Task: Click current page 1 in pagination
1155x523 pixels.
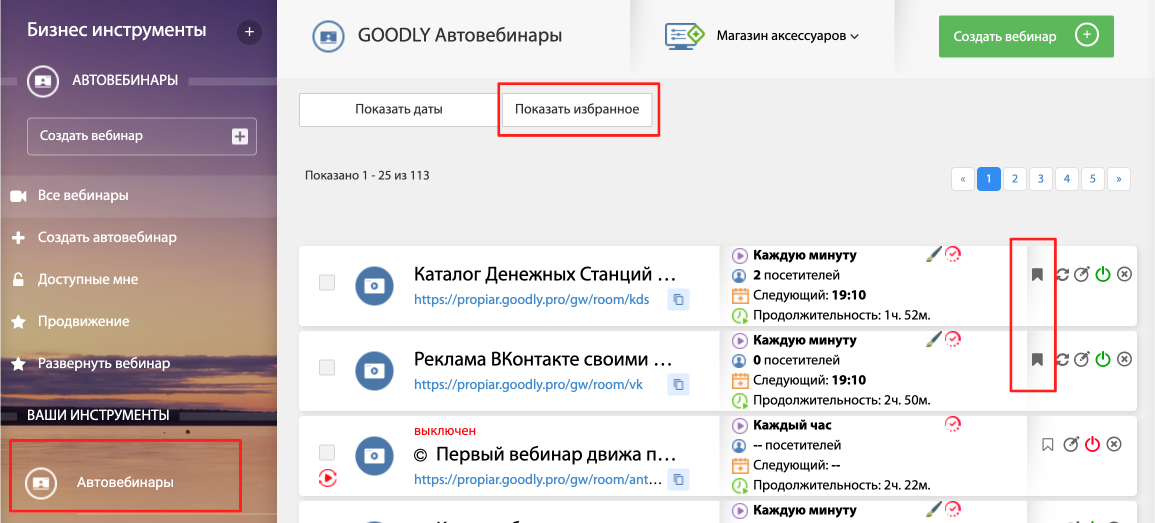Action: coord(989,179)
